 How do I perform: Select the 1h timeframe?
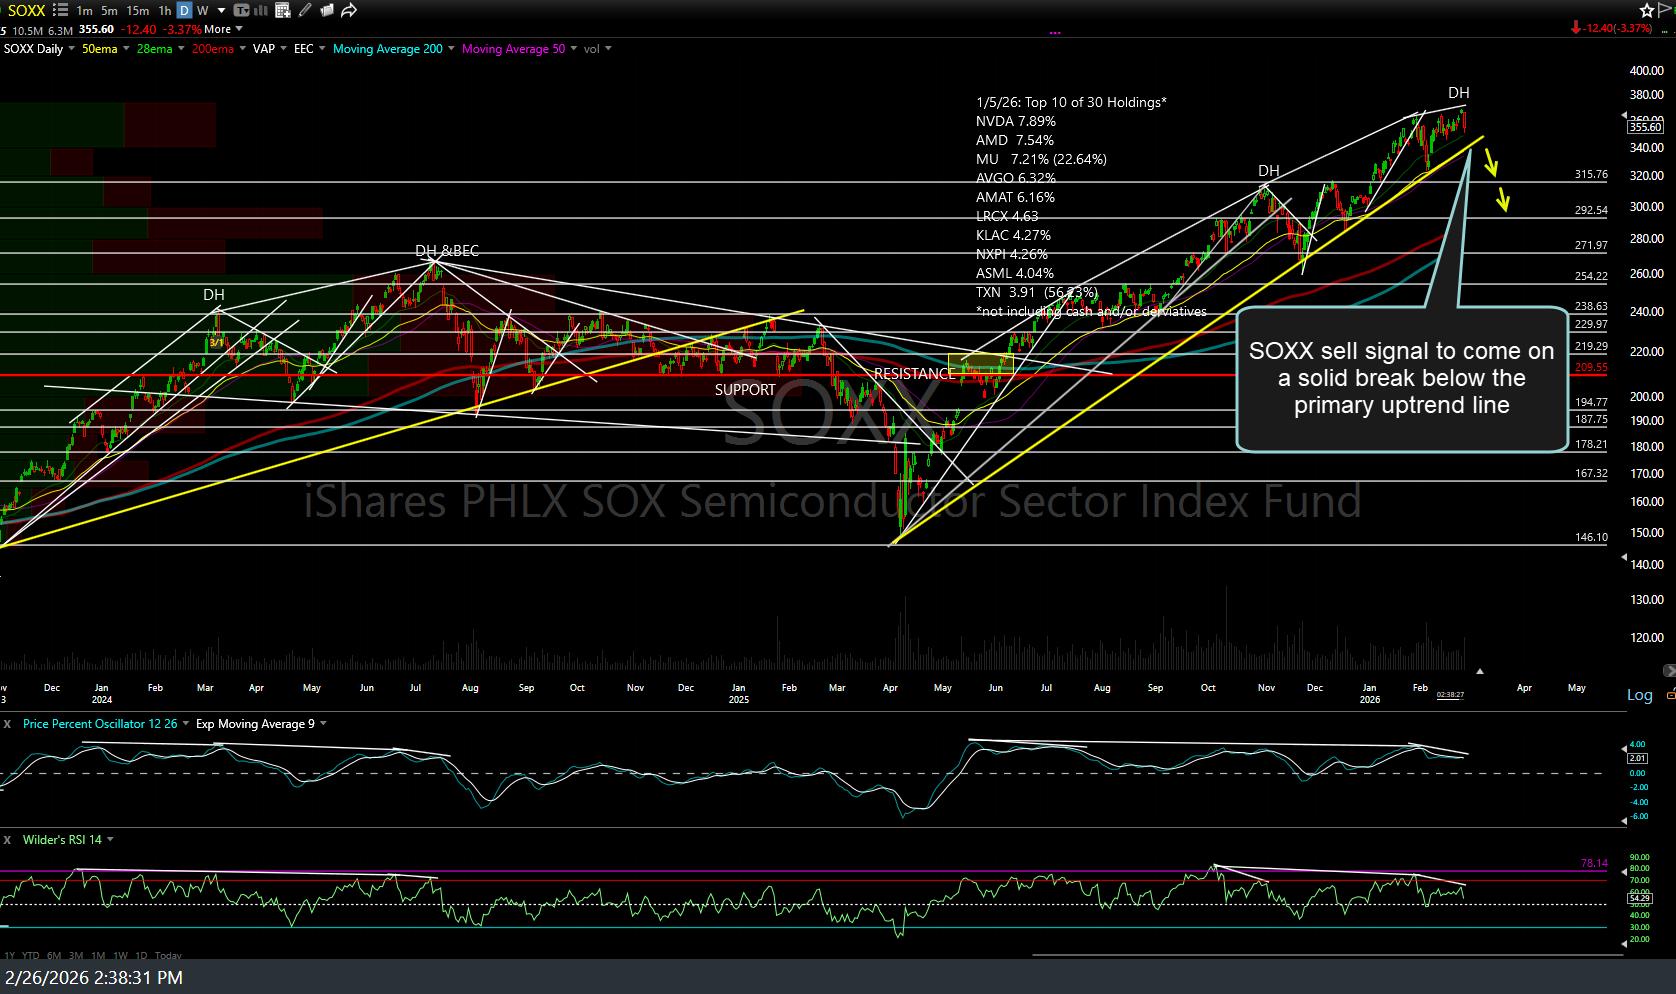(164, 11)
